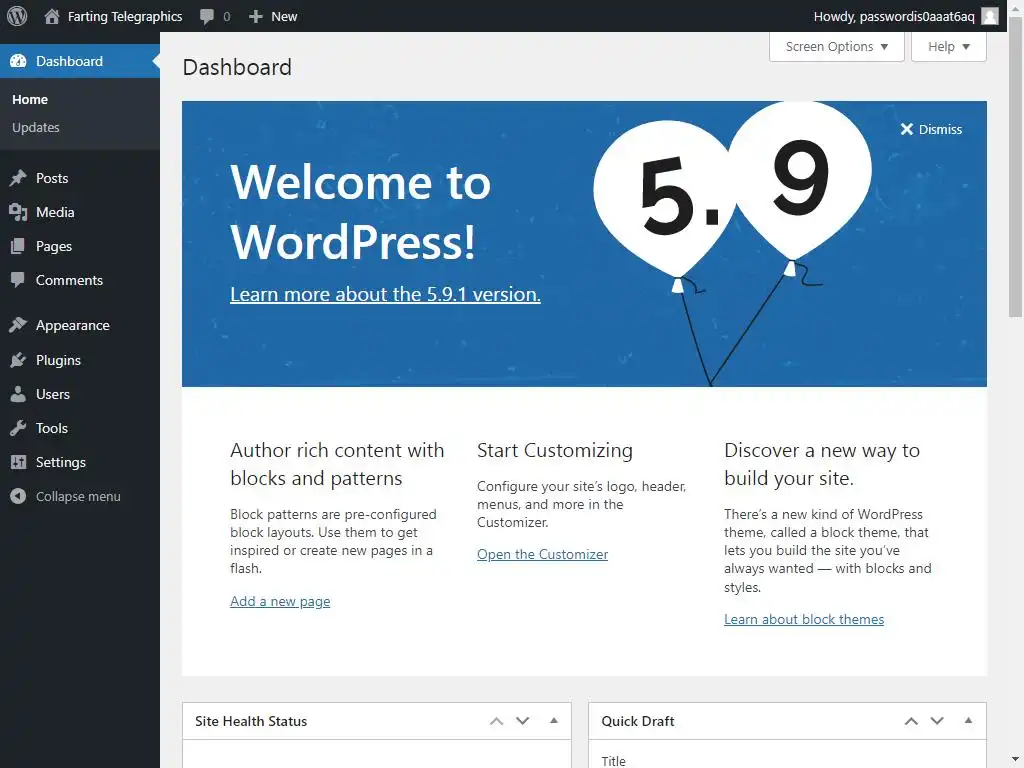
Task: Click New in the admin bar
Action: tap(284, 16)
